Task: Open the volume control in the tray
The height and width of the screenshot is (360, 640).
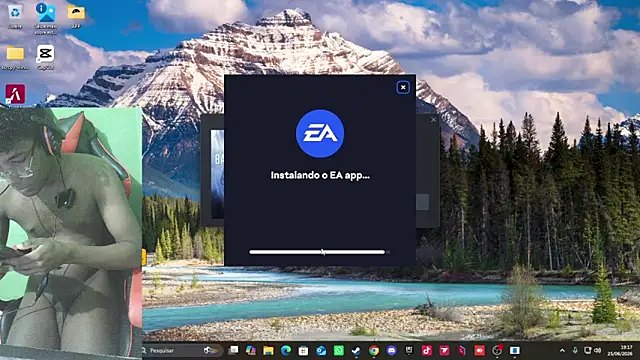Action: coord(598,350)
